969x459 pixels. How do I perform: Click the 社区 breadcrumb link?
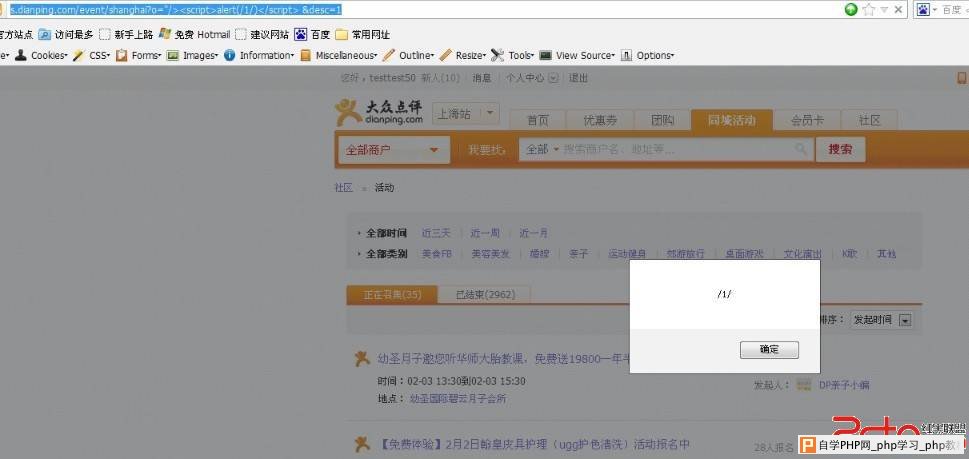pyautogui.click(x=344, y=187)
